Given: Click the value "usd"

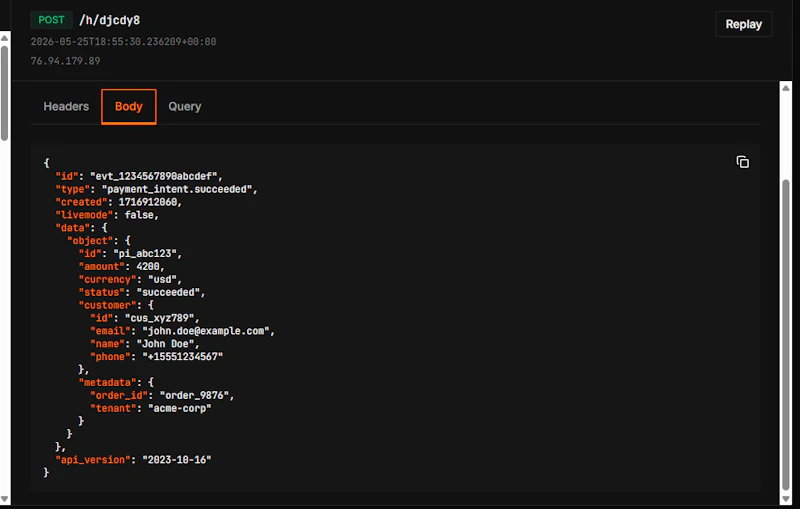Looking at the screenshot, I should tap(164, 279).
